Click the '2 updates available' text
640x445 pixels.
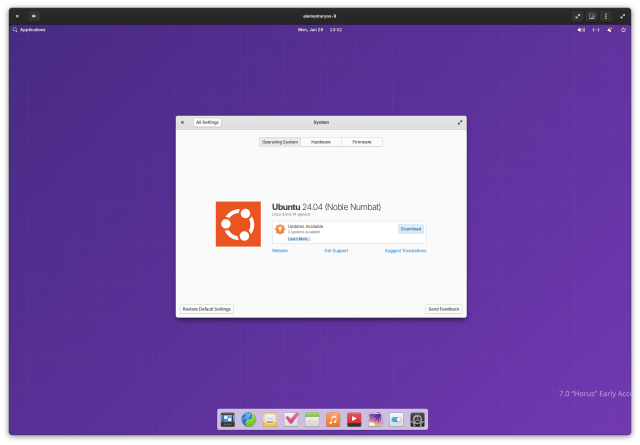click(x=304, y=232)
